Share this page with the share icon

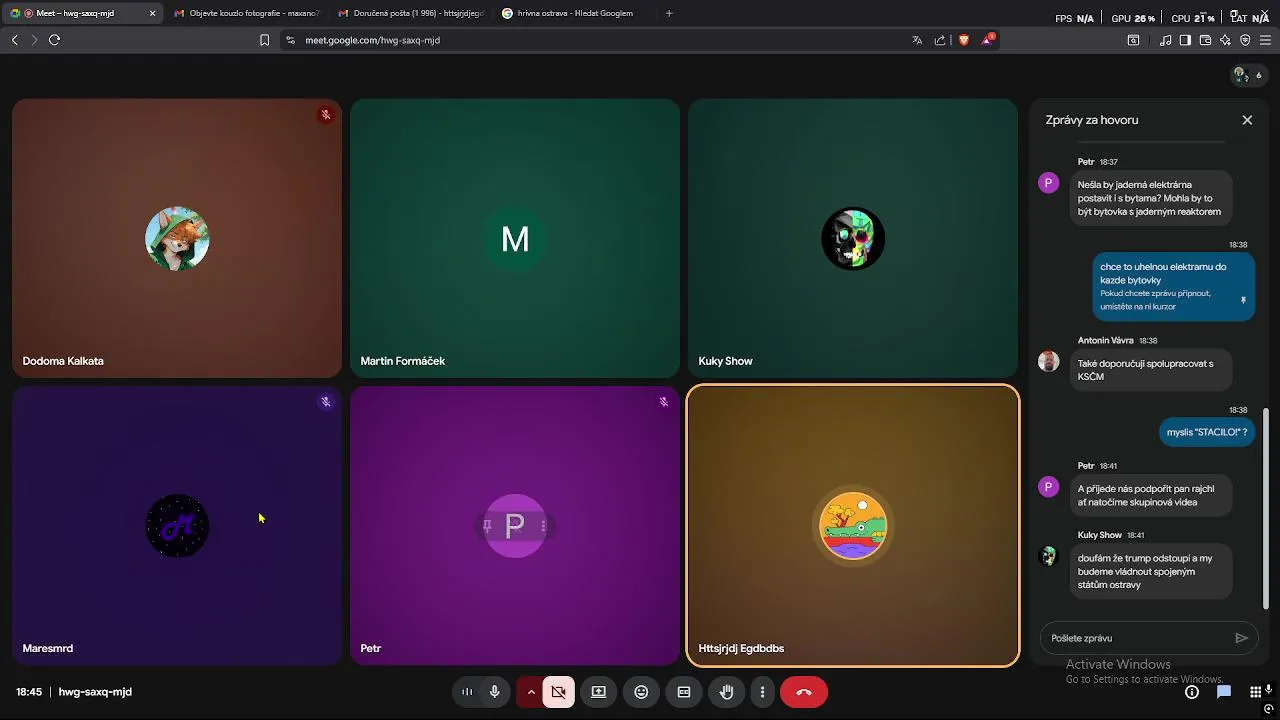tap(940, 40)
